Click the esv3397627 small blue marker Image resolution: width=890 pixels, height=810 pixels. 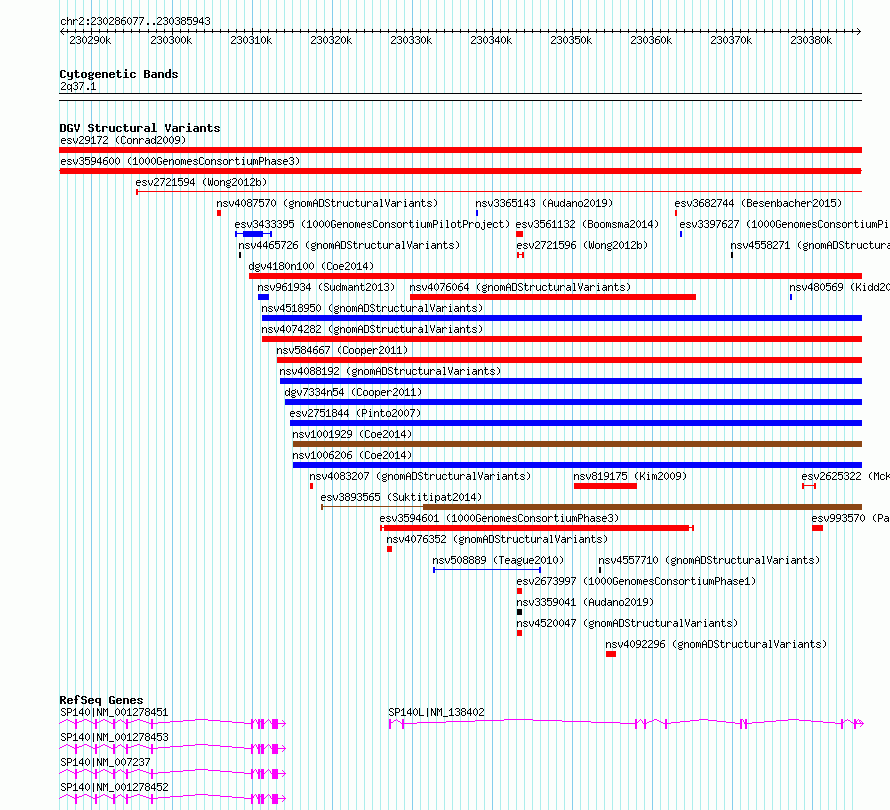click(x=681, y=234)
